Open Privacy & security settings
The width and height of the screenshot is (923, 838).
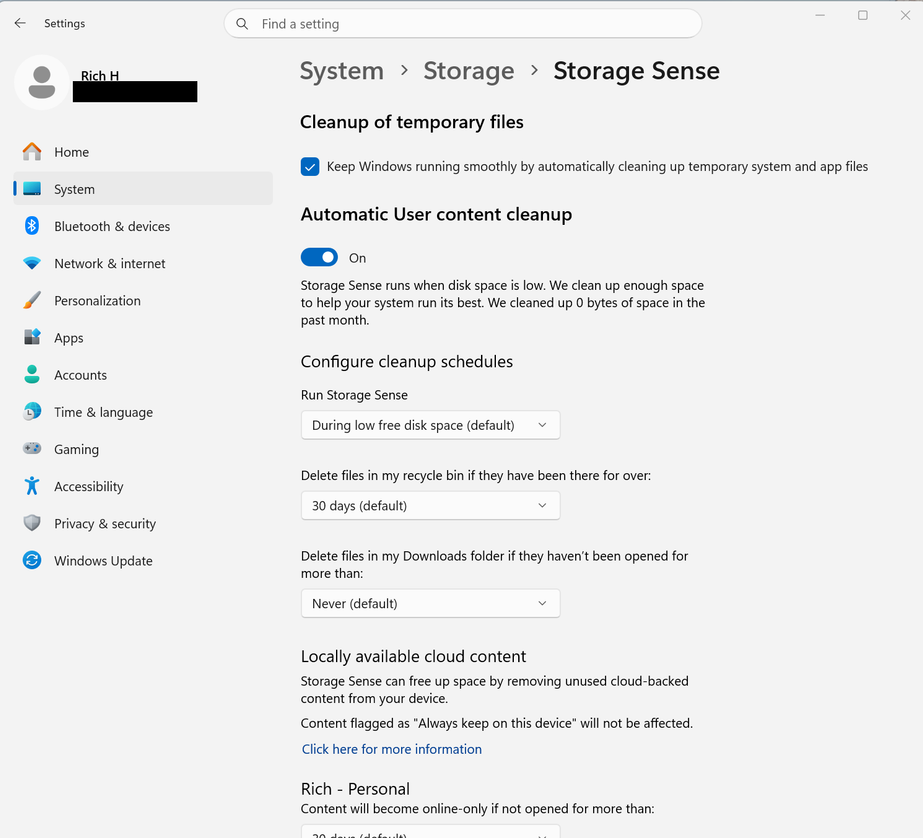pyautogui.click(x=143, y=523)
